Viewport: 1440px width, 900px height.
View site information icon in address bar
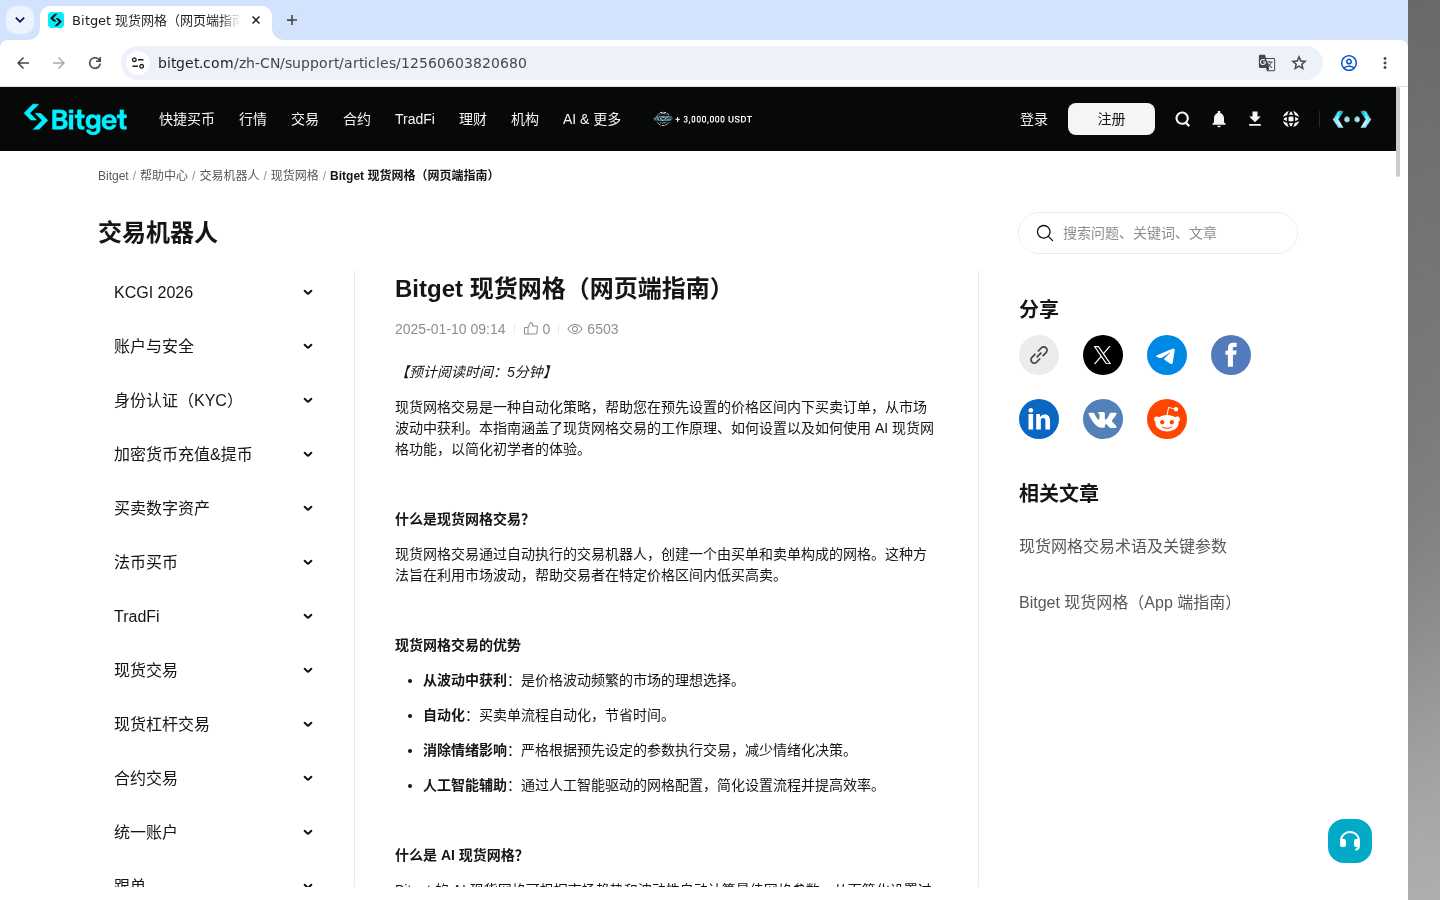pos(138,63)
